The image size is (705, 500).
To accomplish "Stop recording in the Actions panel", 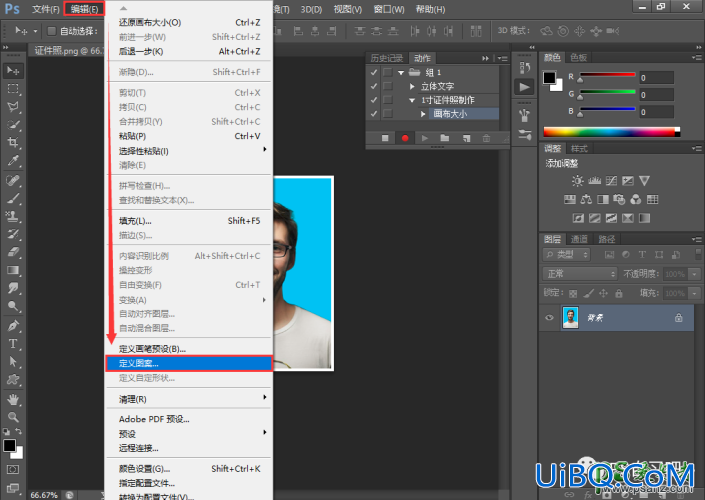I will click(385, 138).
